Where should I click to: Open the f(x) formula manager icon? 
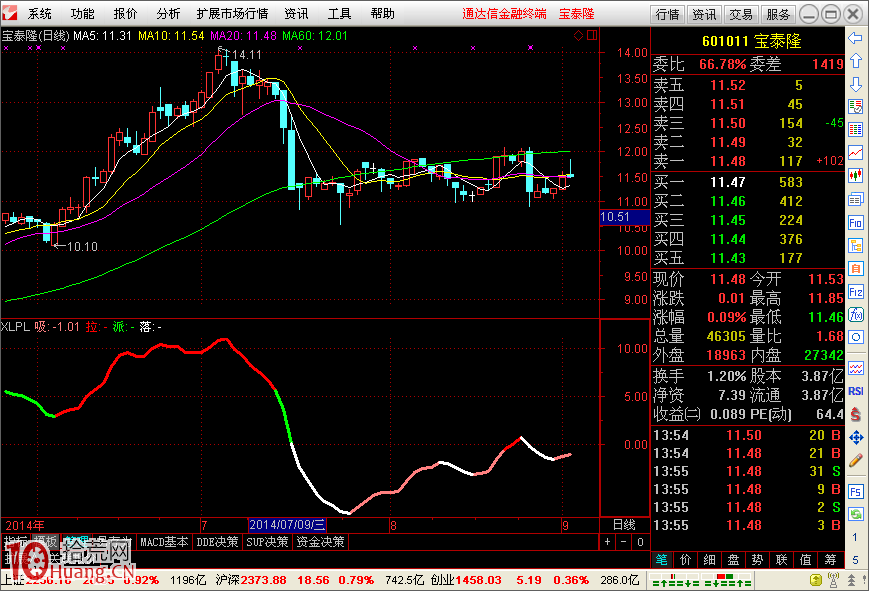pos(856,314)
